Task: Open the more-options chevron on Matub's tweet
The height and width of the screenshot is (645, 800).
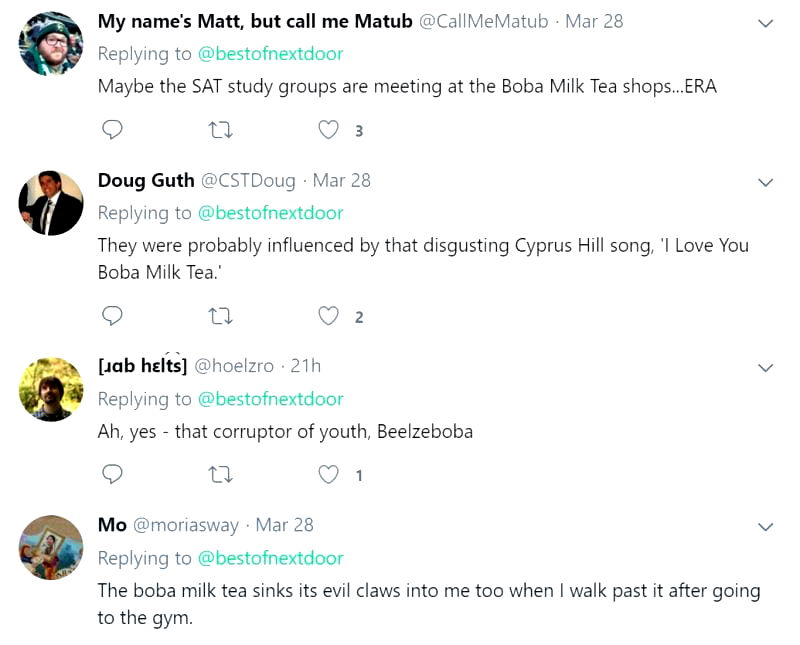Action: tap(765, 23)
